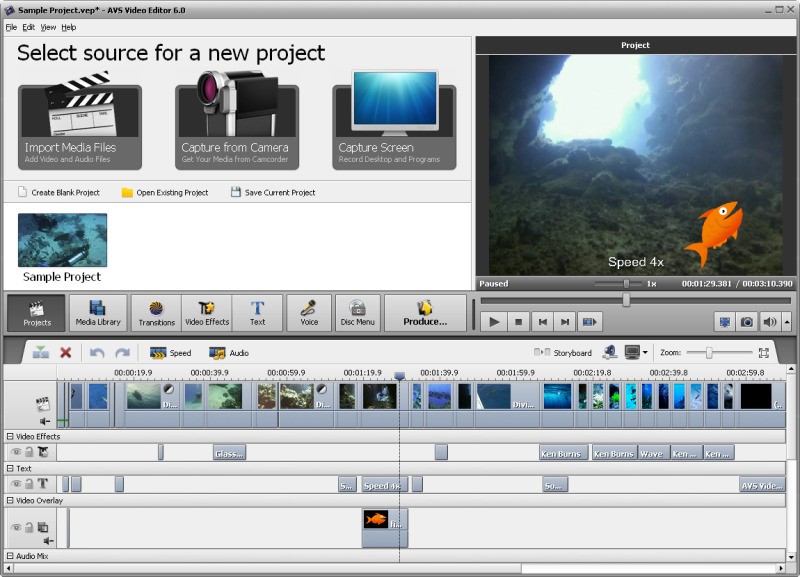Collapse the Video Overlay track
Screen dimensions: 800x577
tap(13, 499)
